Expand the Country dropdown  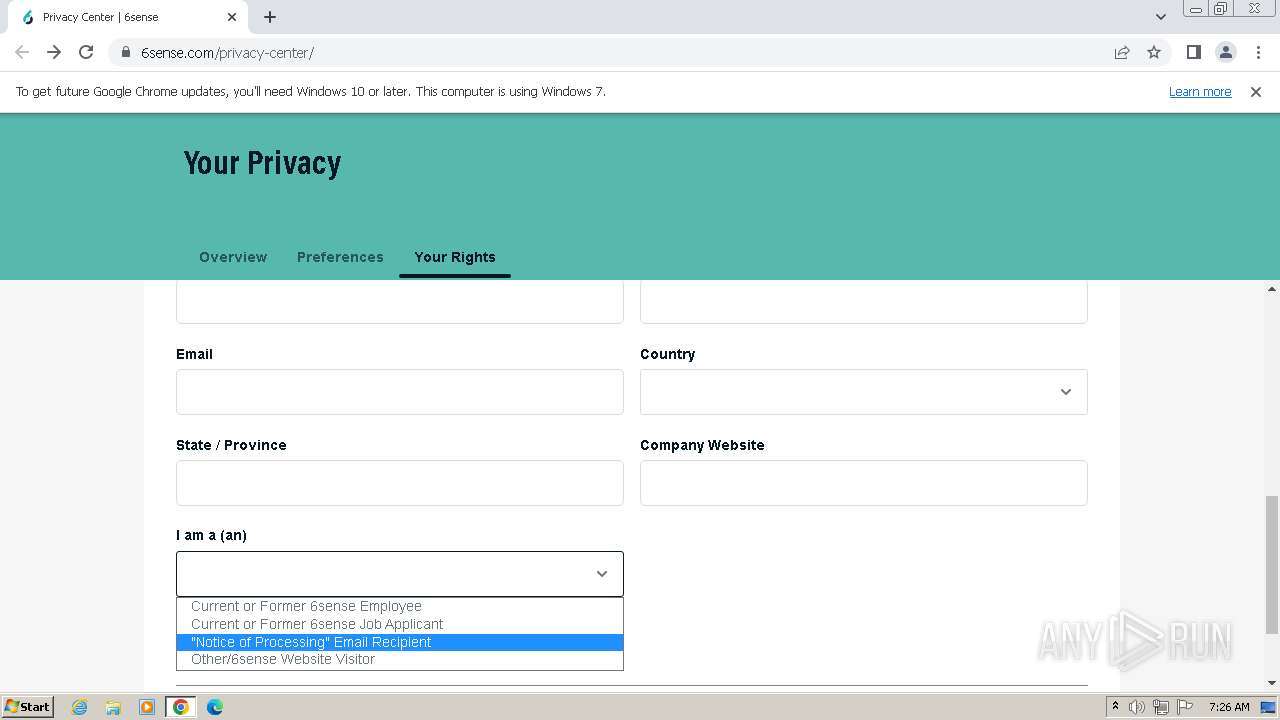pyautogui.click(x=864, y=392)
